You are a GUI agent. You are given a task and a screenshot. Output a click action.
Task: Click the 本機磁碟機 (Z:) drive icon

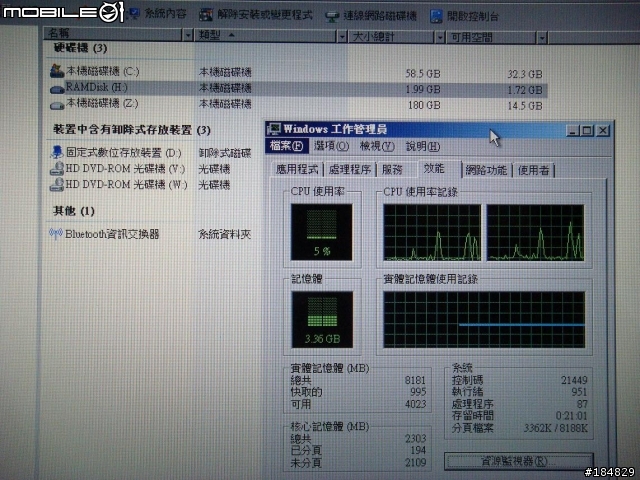point(57,105)
